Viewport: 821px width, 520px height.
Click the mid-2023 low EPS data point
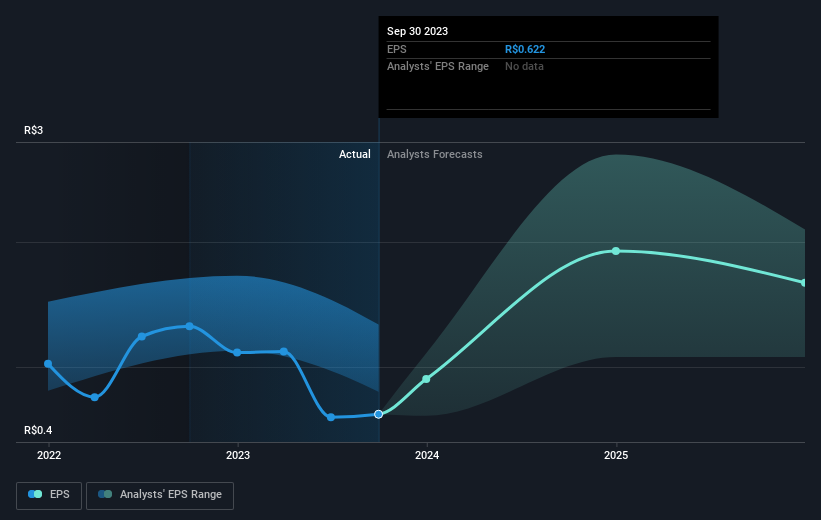(x=331, y=417)
